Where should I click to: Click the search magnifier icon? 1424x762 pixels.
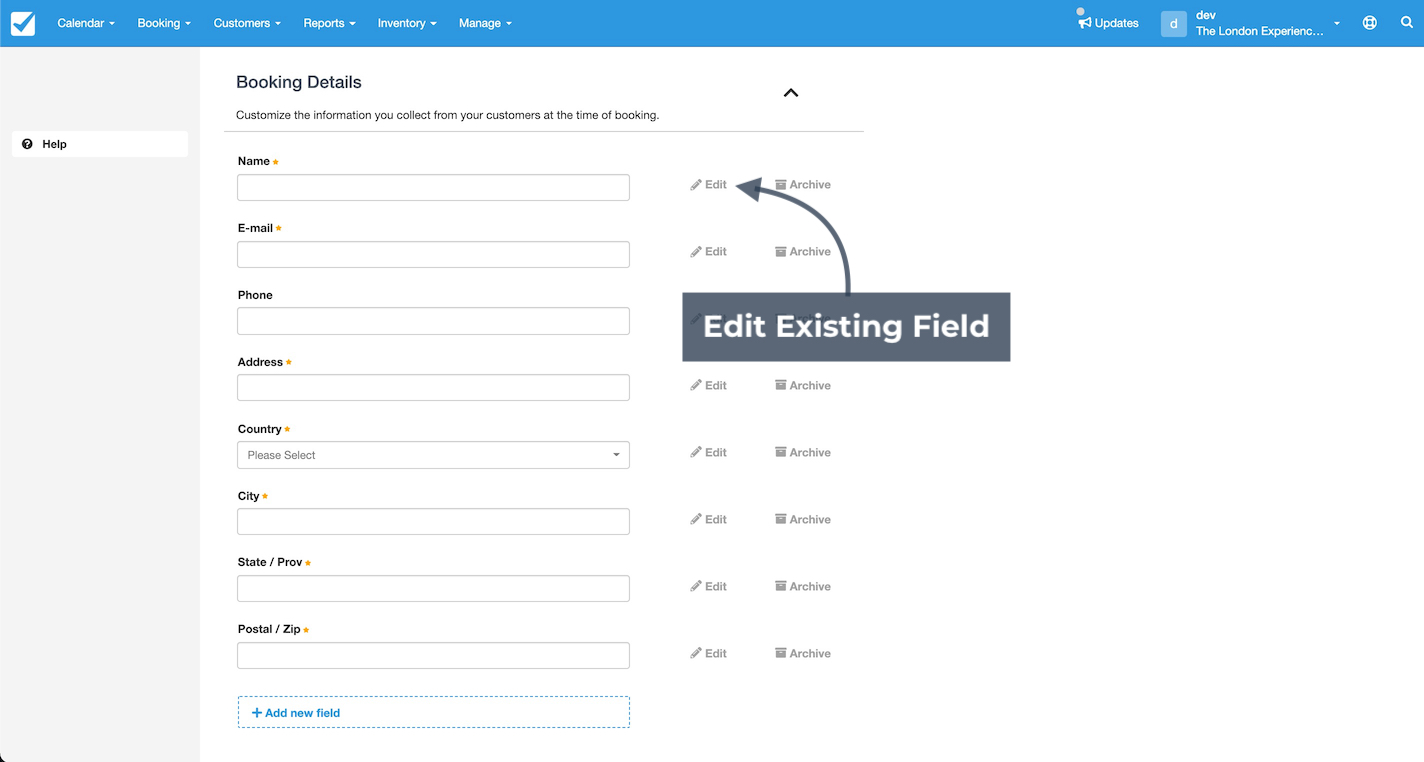click(1407, 23)
